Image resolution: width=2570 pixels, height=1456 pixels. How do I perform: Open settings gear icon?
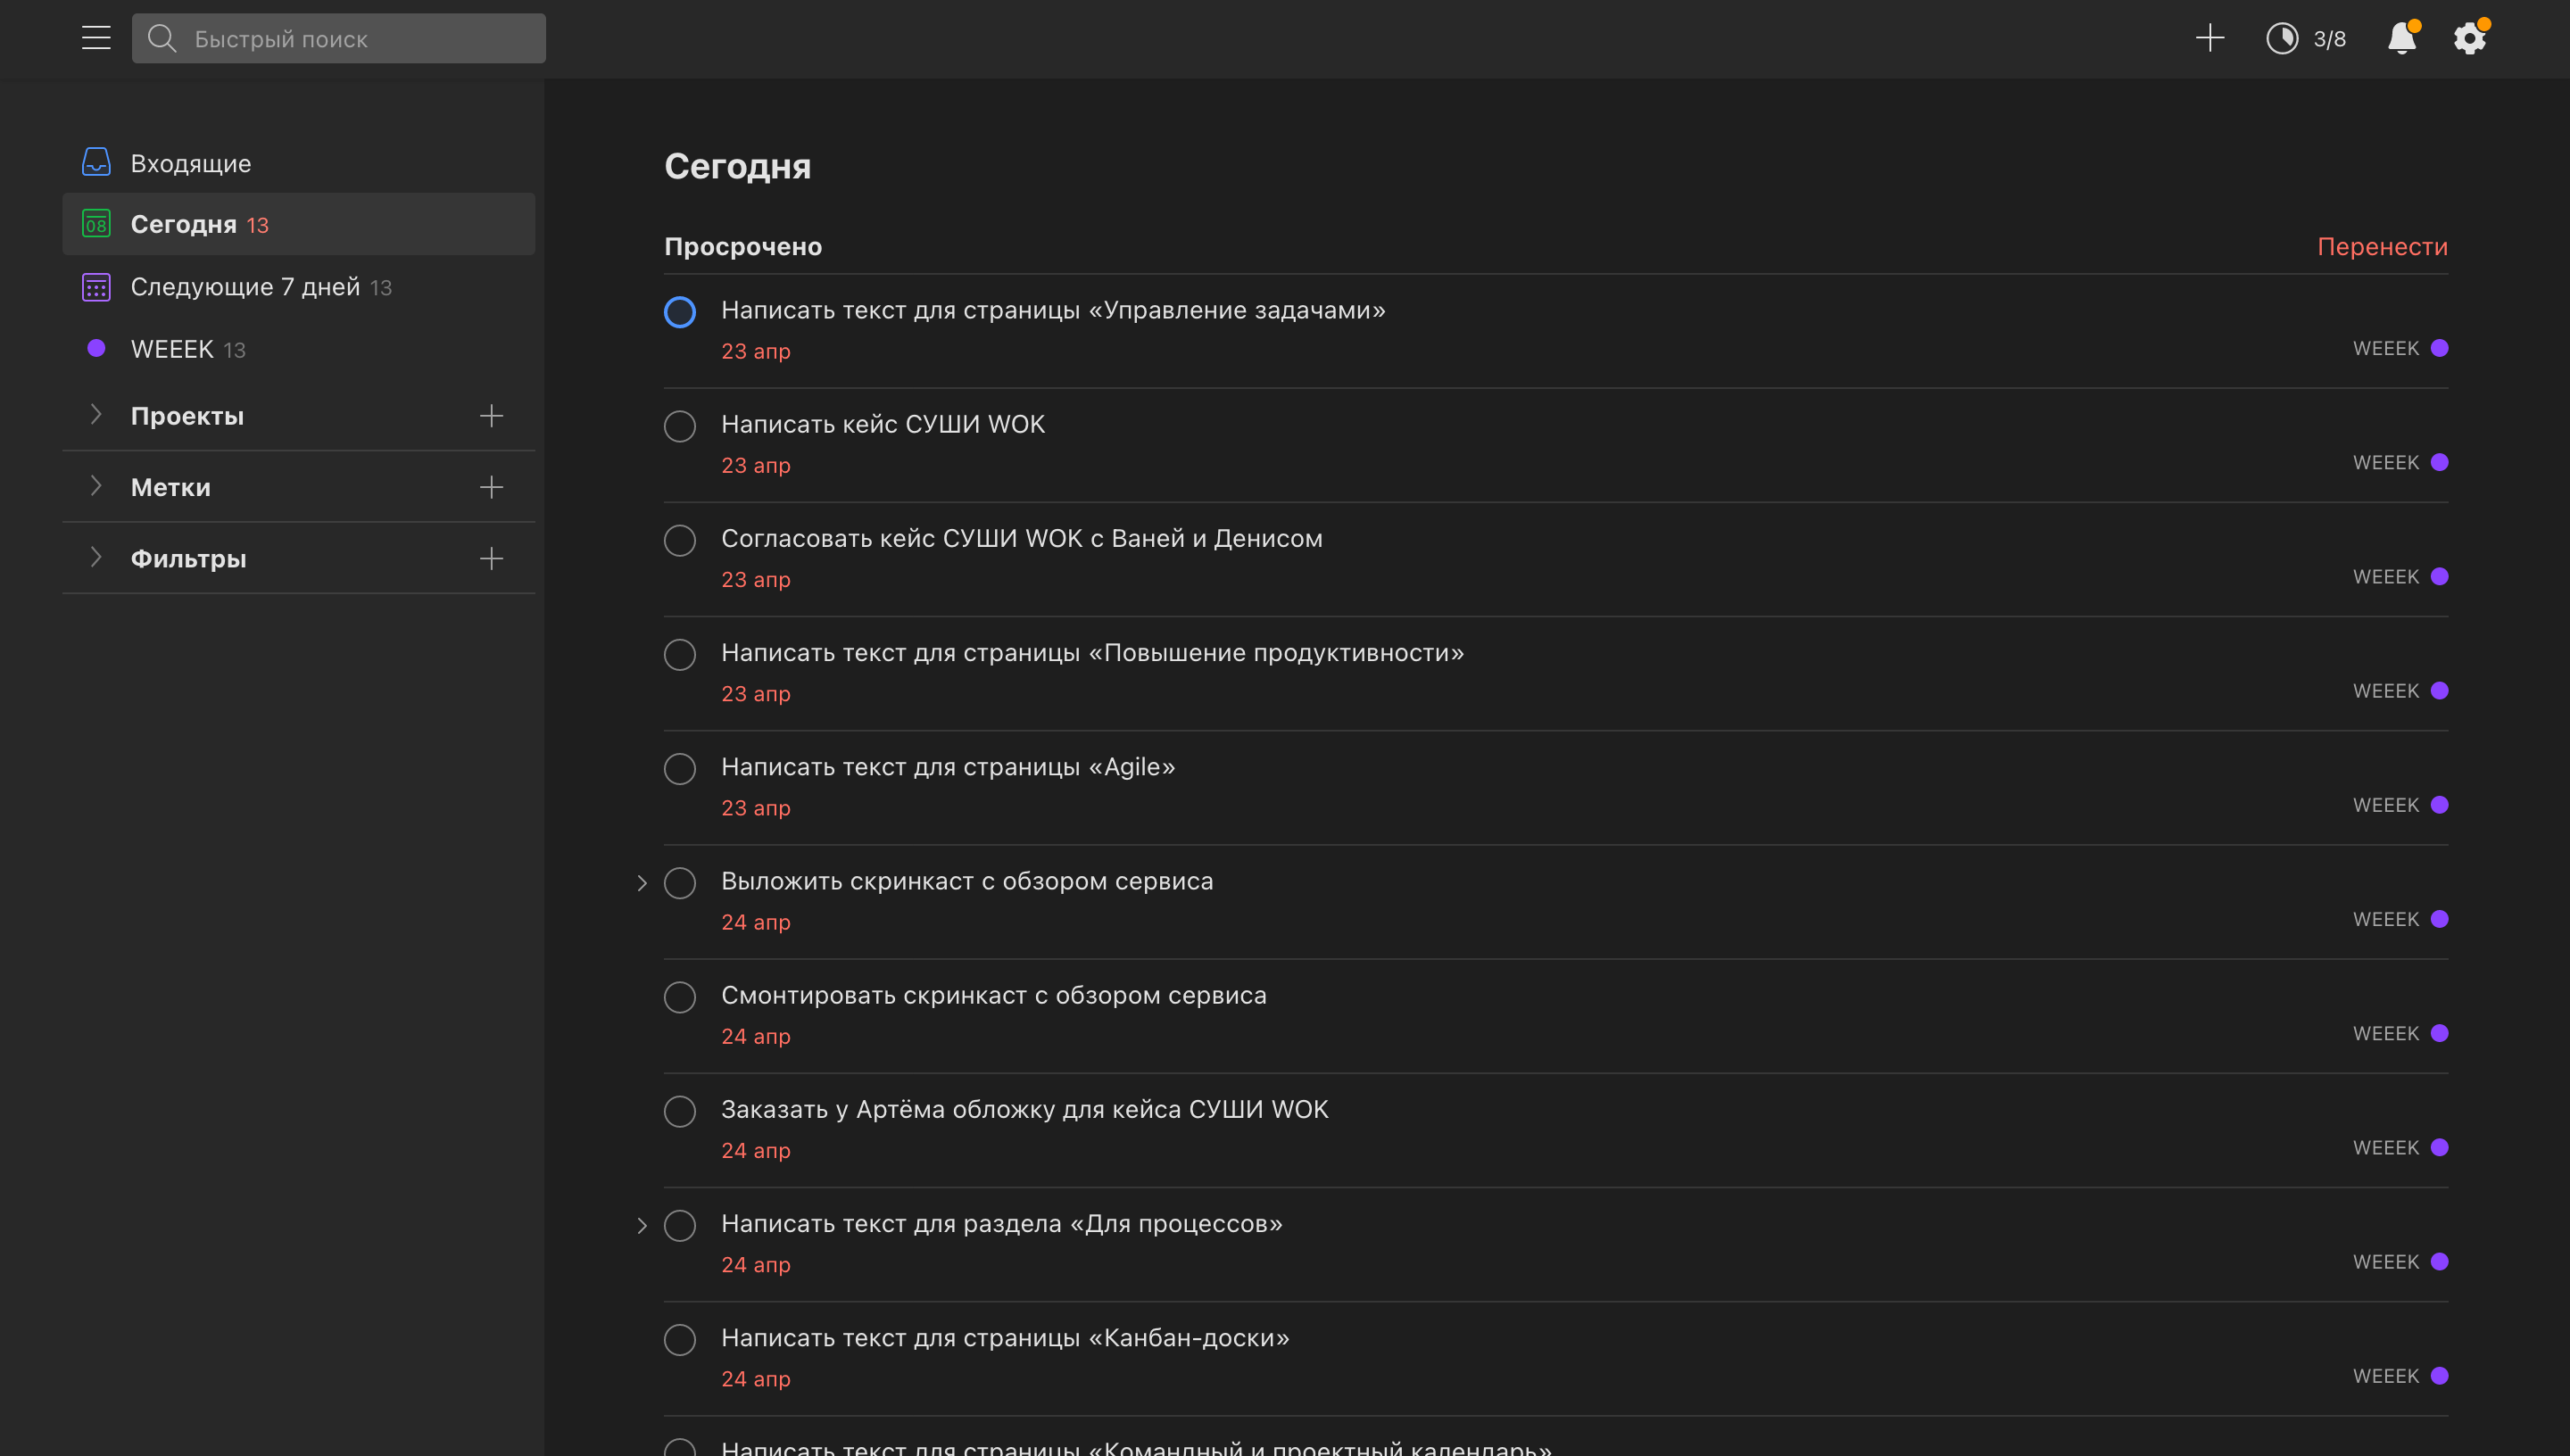[2470, 38]
